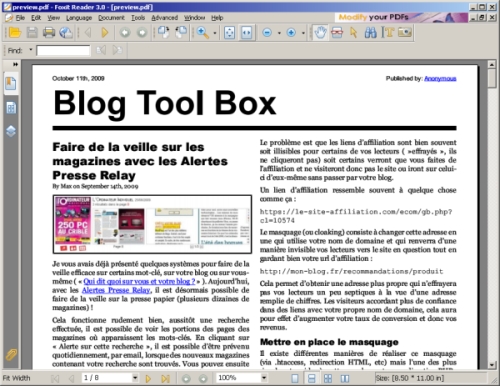Click the Fit Width toolbar icon
The height and width of the screenshot is (386, 500).
click(x=247, y=32)
